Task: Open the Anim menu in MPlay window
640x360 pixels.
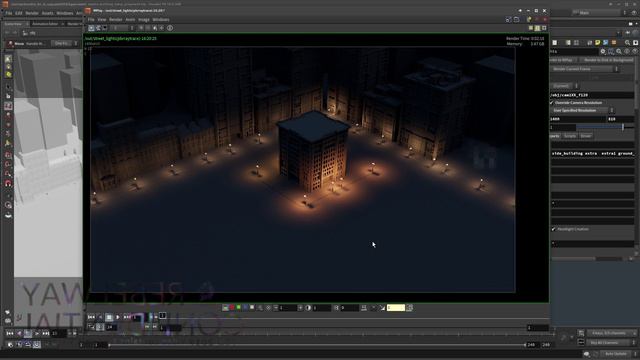Action: (130, 20)
